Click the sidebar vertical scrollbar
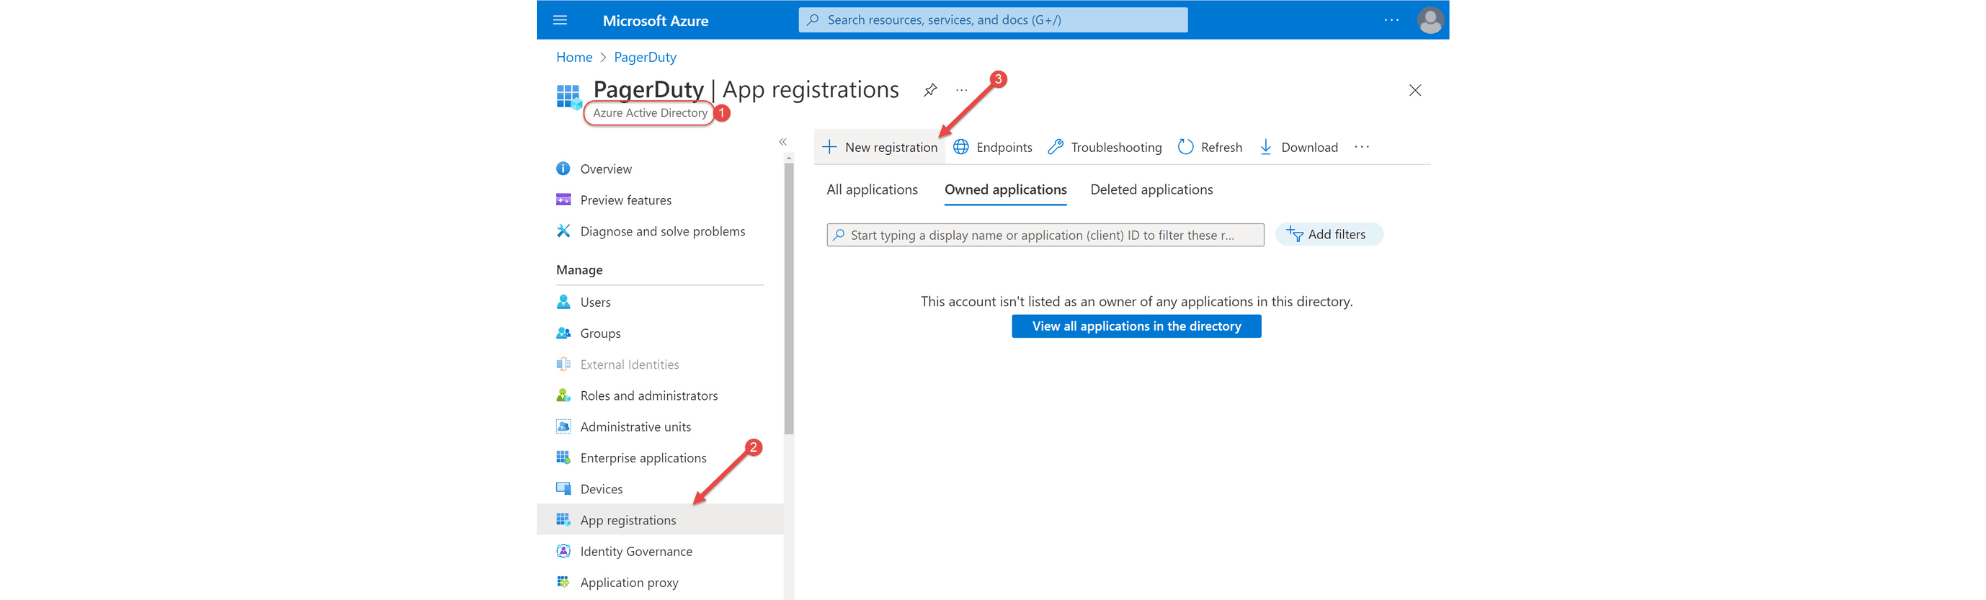Viewport: 1986px width, 600px height. (x=789, y=298)
